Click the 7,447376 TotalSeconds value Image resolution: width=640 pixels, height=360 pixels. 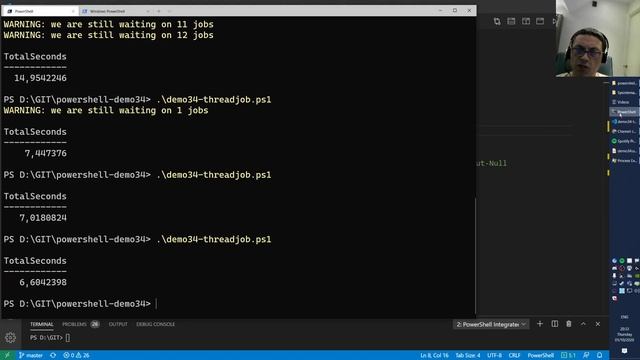point(45,153)
